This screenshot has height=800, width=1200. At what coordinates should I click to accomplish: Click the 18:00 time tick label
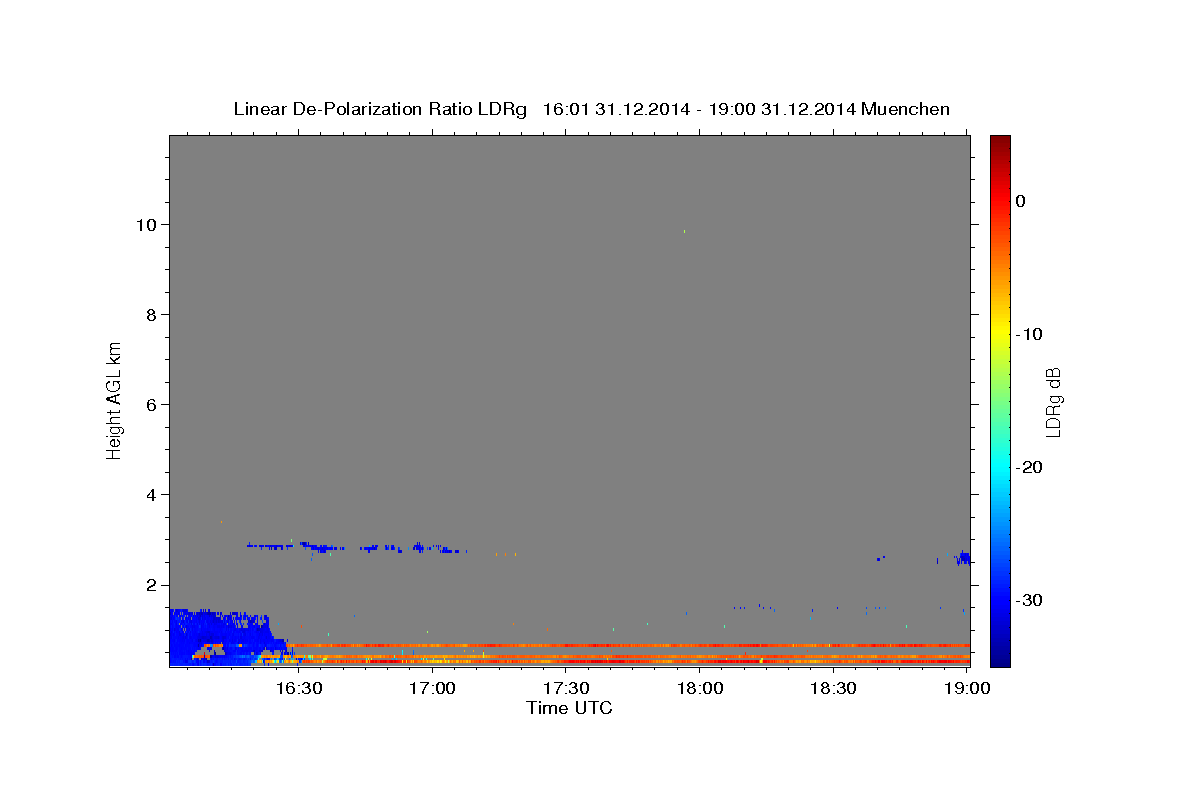[x=700, y=689]
